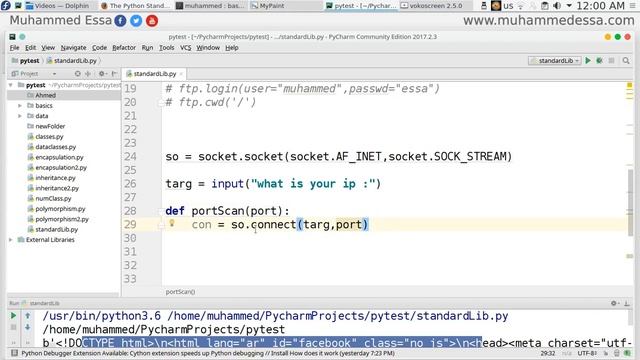Close the standardLib.py editor tab
Image resolution: width=640 pixels, height=360 pixels.
181,74
